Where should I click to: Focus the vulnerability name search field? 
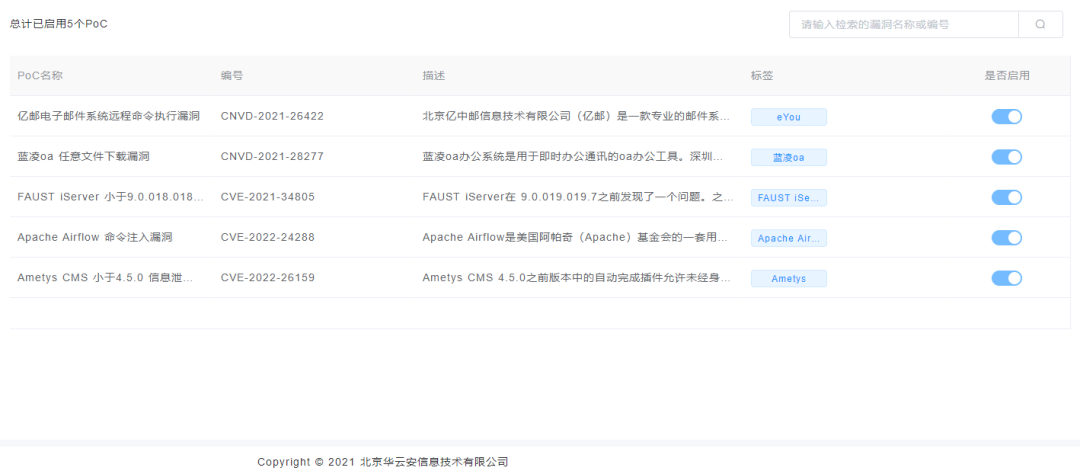904,24
